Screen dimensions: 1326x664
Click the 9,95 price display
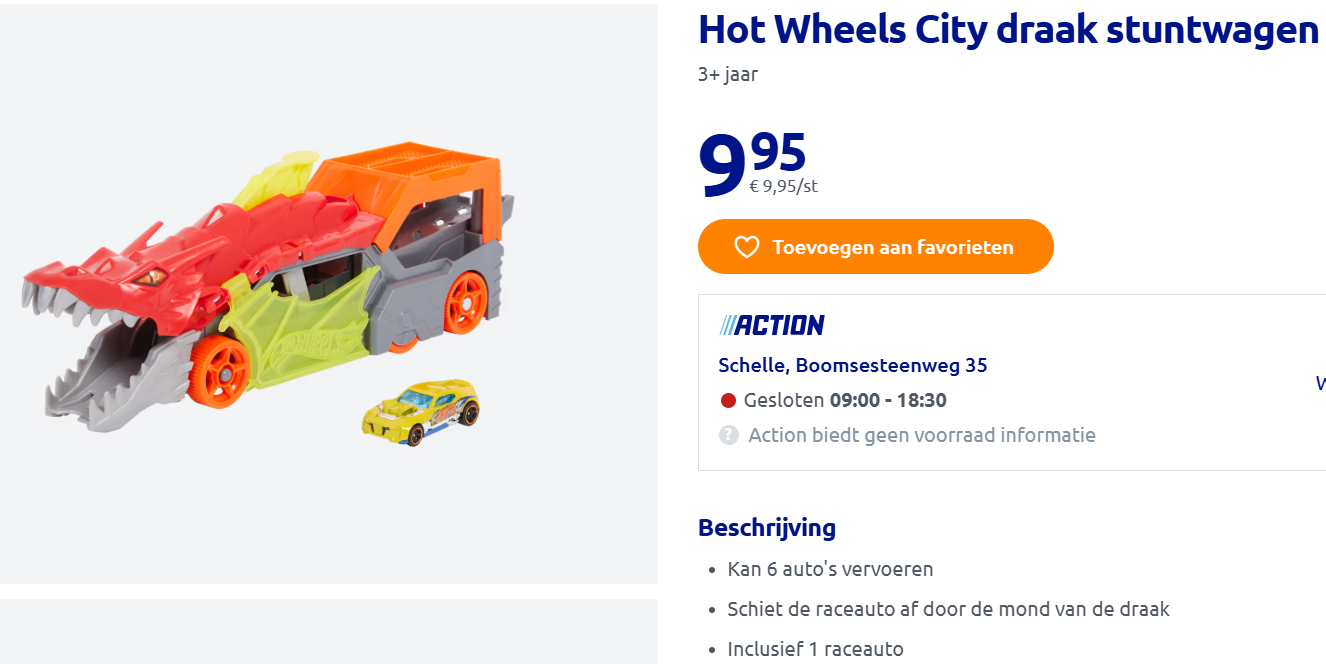[752, 160]
